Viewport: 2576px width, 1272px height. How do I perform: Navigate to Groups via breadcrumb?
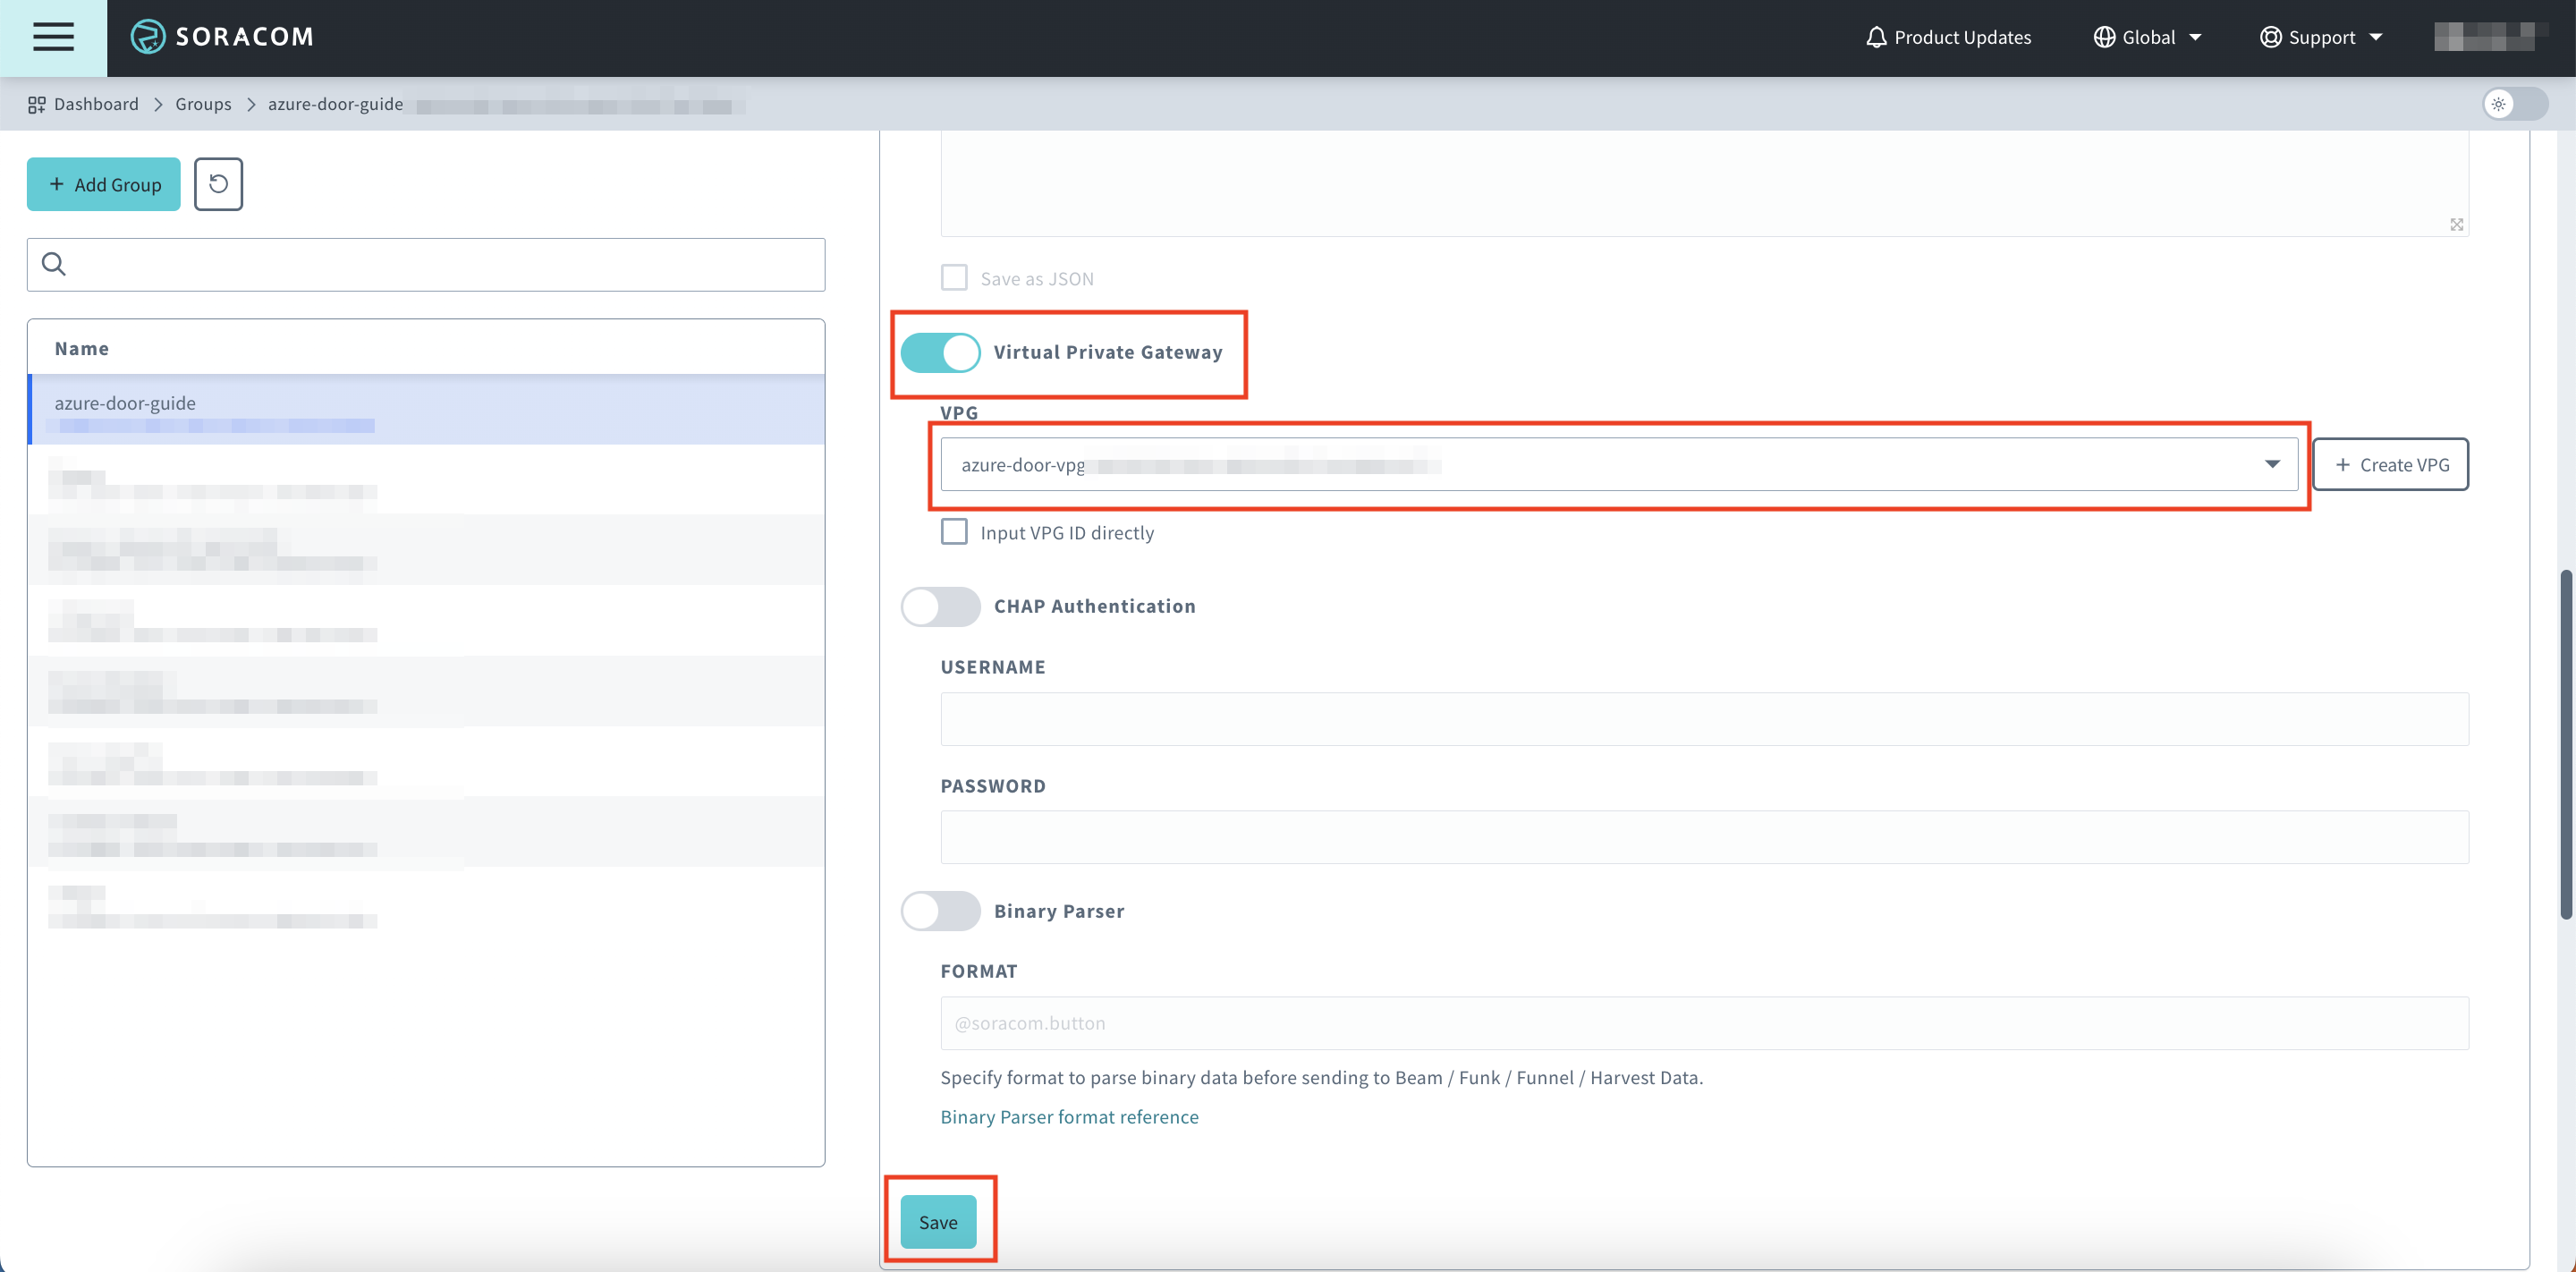coord(203,104)
